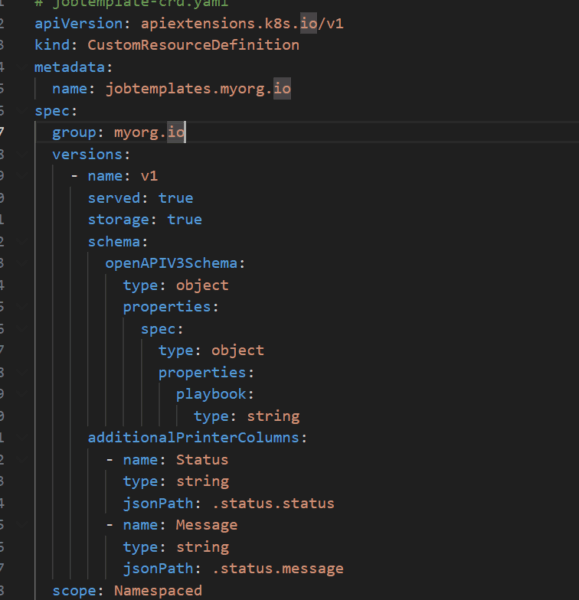The width and height of the screenshot is (579, 600).
Task: Collapse the openAPIV3Schema: fold chevron
Action: click(x=21, y=263)
